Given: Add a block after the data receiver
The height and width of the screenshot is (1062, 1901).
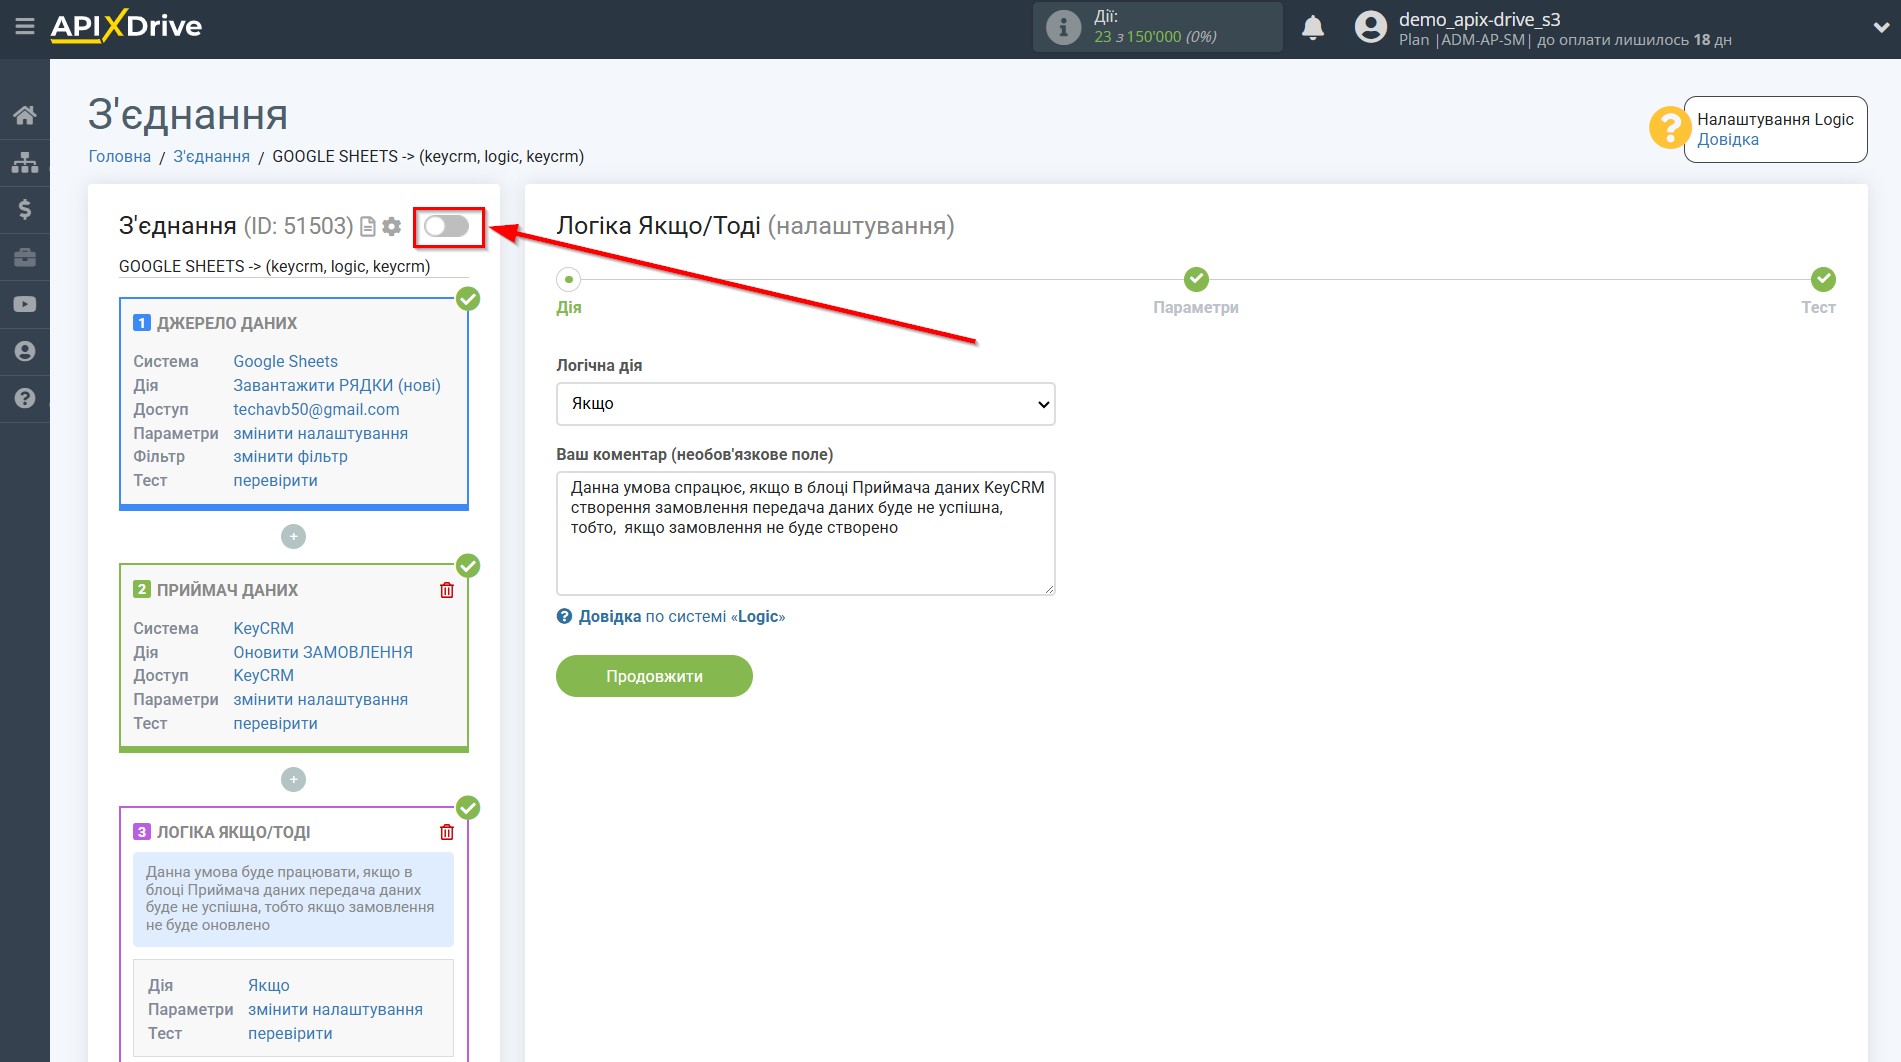Looking at the screenshot, I should [x=293, y=779].
